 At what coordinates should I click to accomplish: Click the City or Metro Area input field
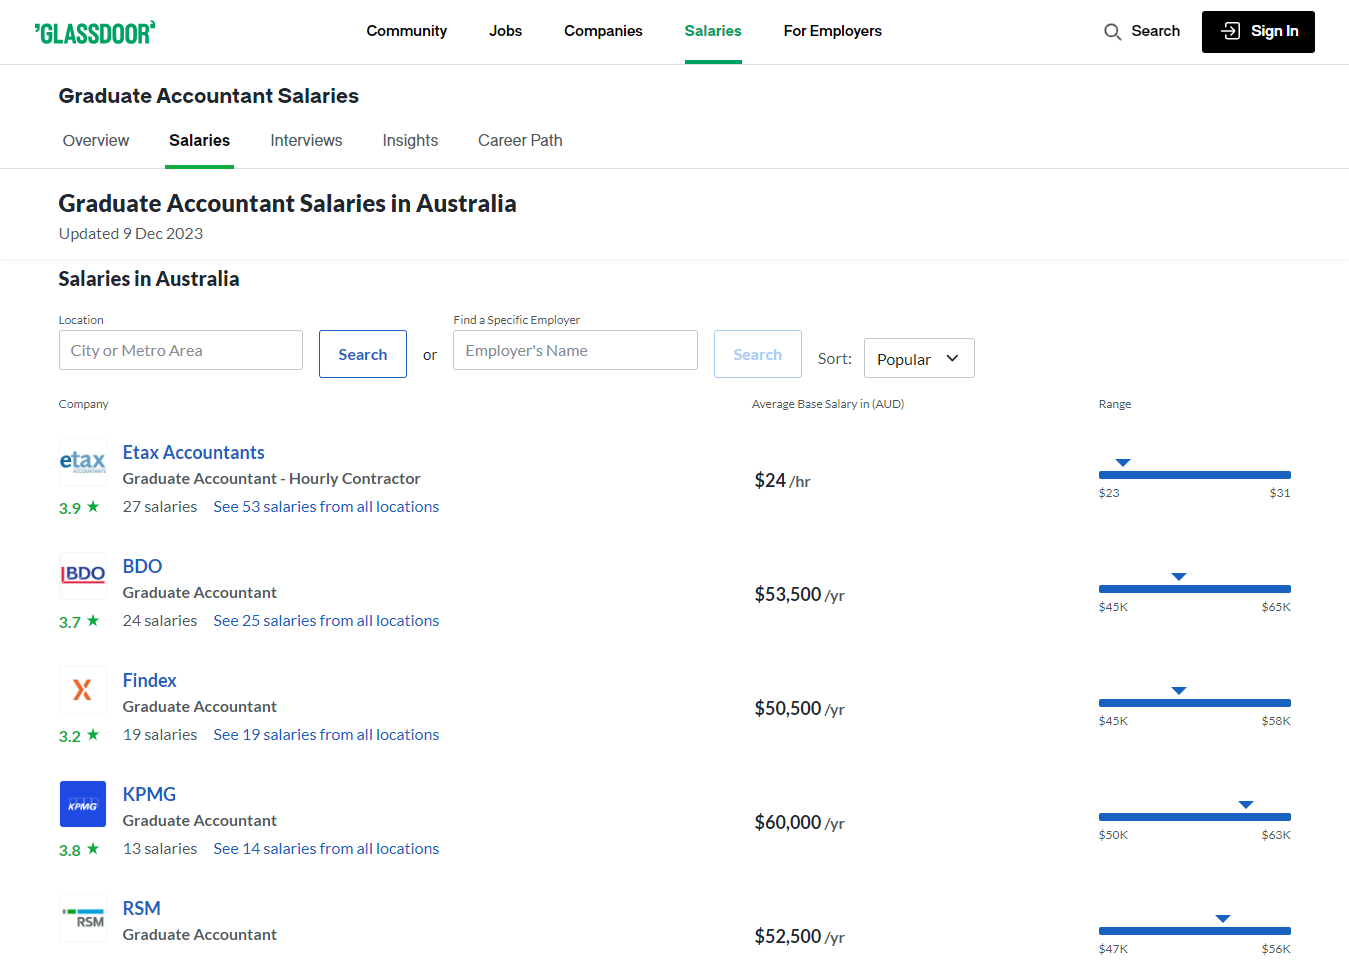pos(180,350)
